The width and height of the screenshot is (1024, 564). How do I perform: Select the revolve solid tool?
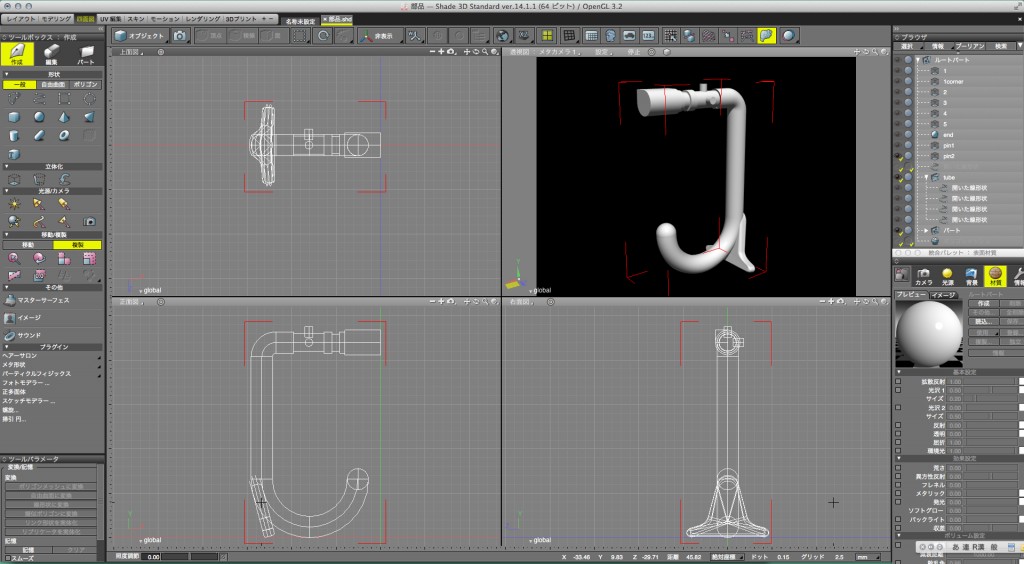click(64, 179)
